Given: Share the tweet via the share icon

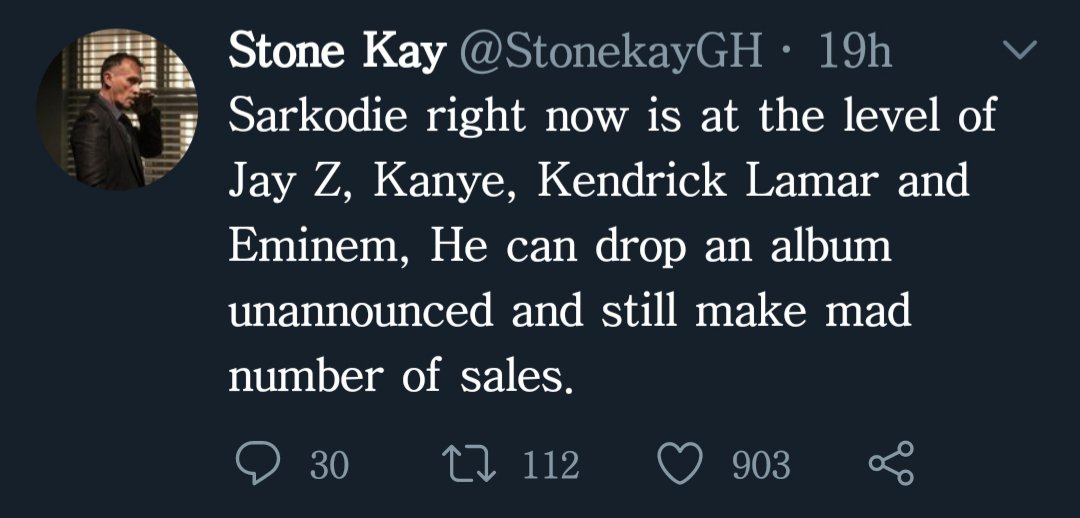Looking at the screenshot, I should 892,465.
